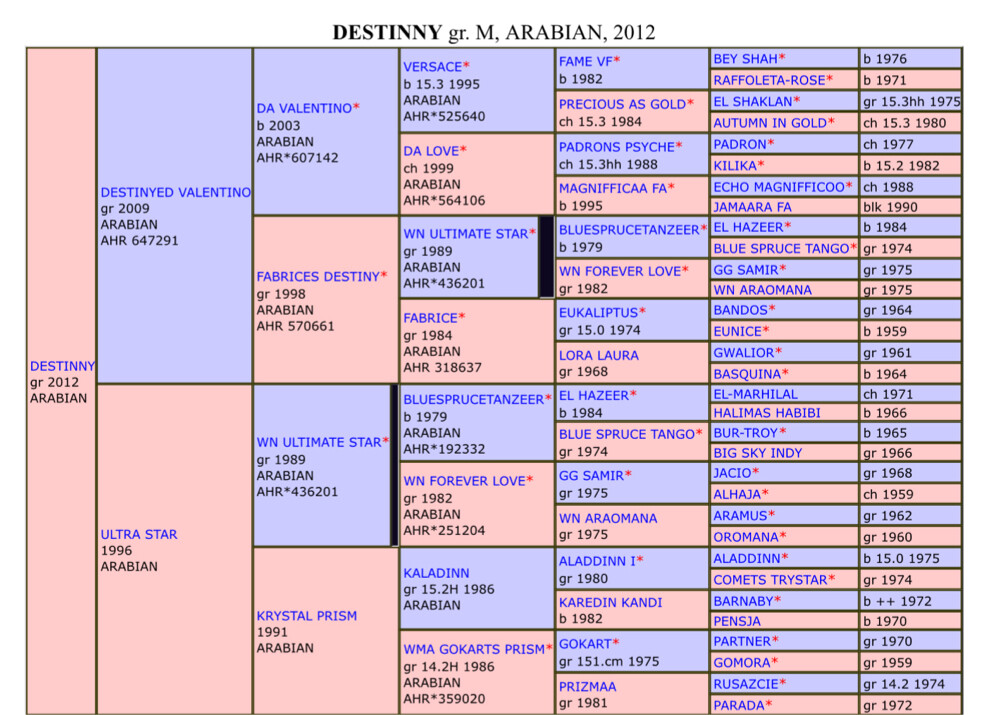Click the PARADA link

click(x=739, y=705)
